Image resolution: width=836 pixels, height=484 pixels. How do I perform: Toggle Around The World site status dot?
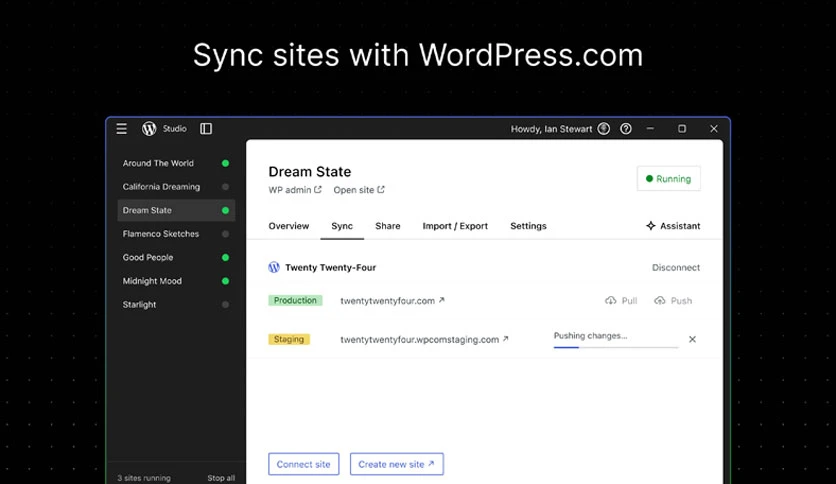[226, 163]
